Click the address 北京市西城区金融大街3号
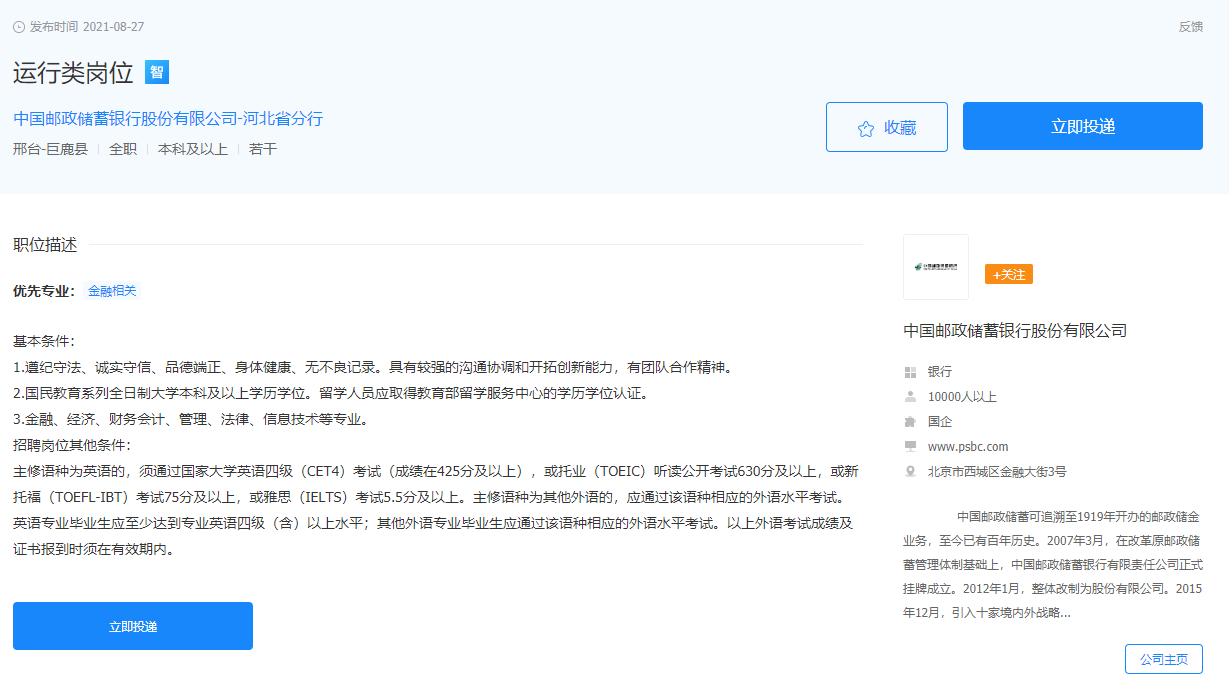The image size is (1229, 695). click(997, 472)
